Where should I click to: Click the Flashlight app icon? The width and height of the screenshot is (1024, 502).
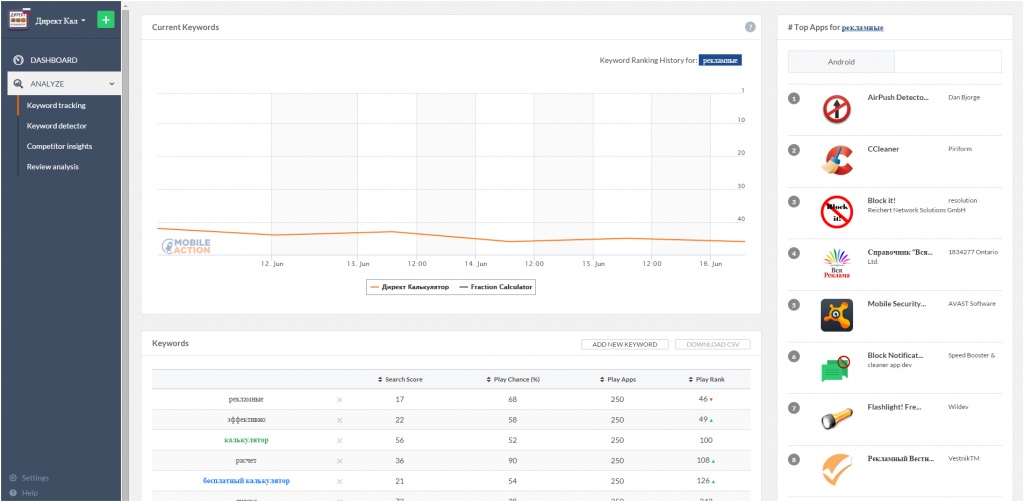pos(837,418)
